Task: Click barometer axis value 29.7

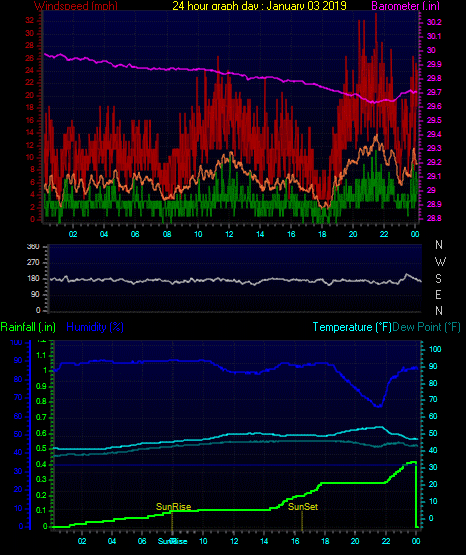Action: pos(434,92)
